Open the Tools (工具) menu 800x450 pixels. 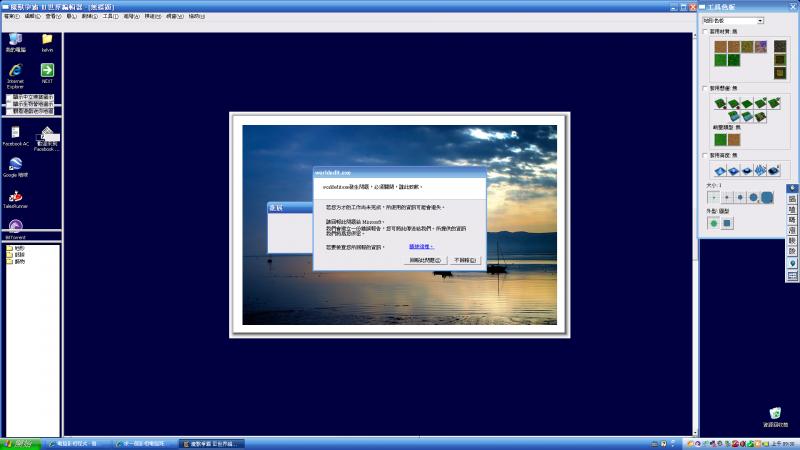point(110,16)
